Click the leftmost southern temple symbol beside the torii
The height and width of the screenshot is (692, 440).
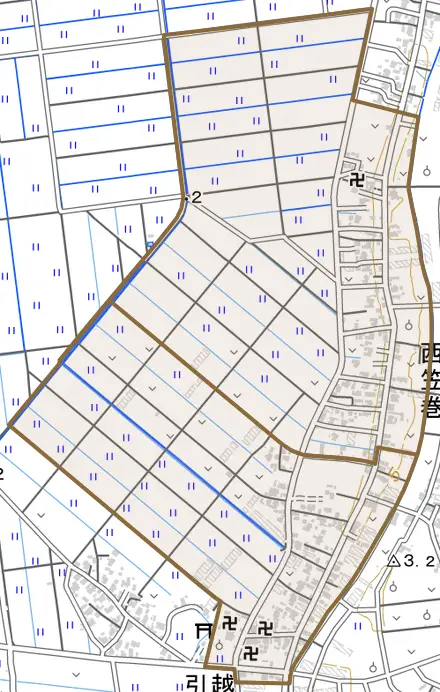tap(229, 624)
